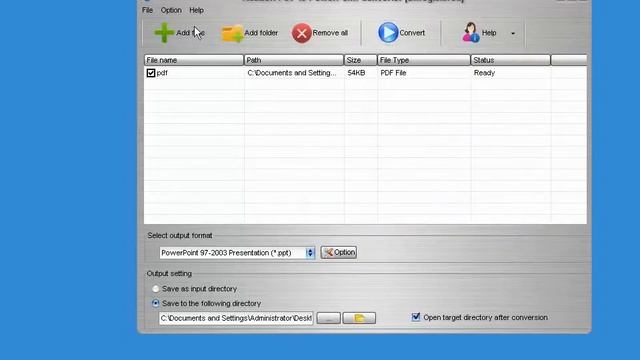Sort list by Status column header
Viewport: 640px width, 360px height.
pyautogui.click(x=510, y=60)
